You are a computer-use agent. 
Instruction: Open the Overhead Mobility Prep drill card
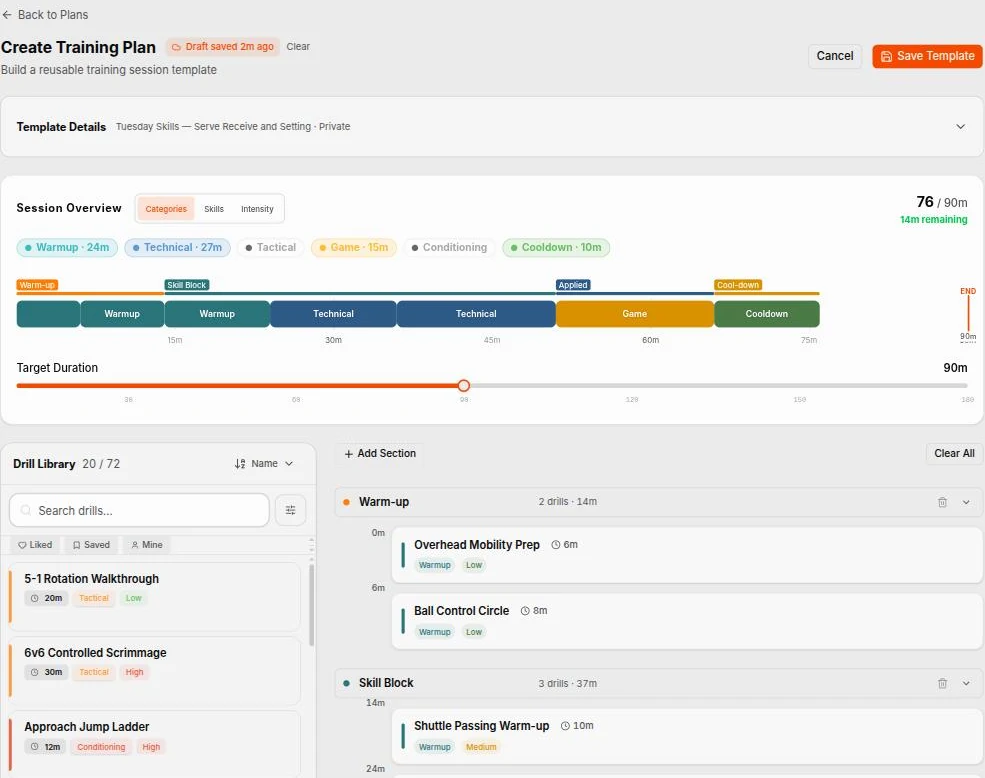click(687, 555)
